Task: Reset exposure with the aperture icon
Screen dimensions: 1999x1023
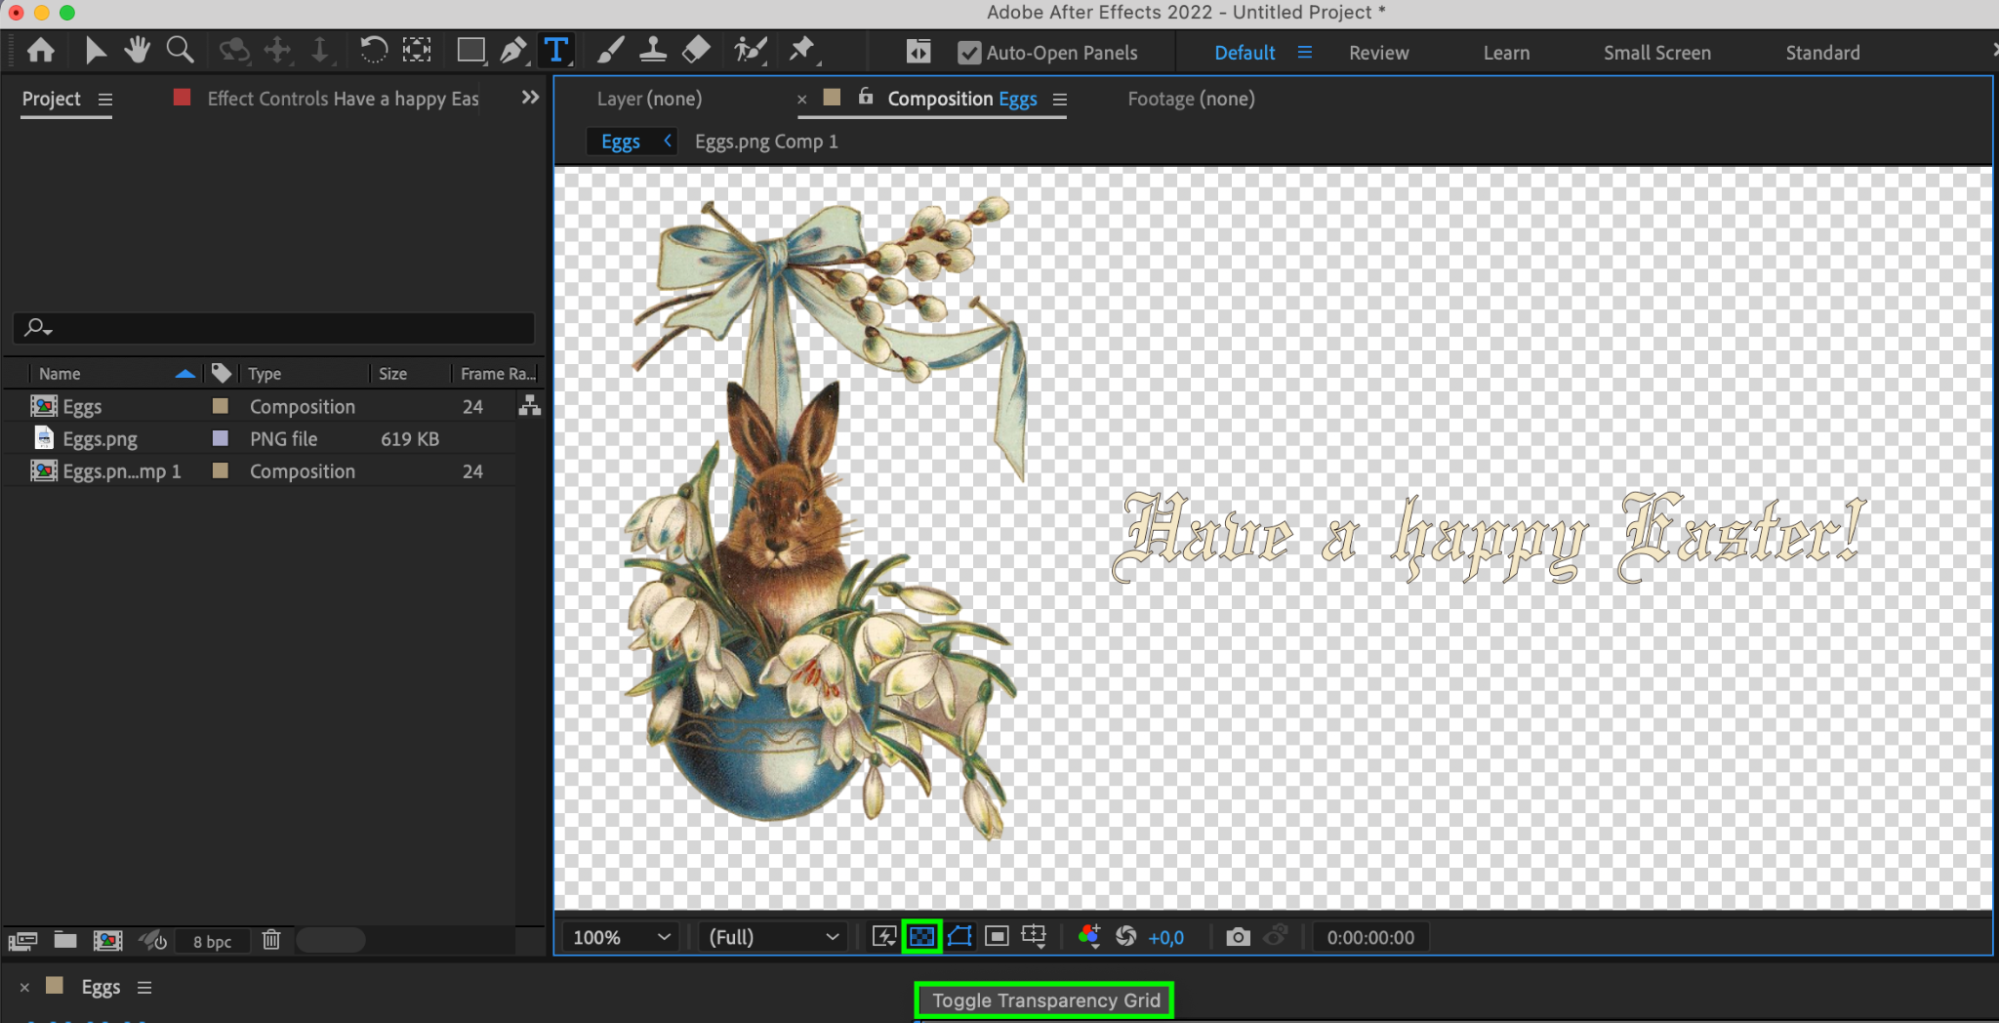Action: coord(1126,937)
